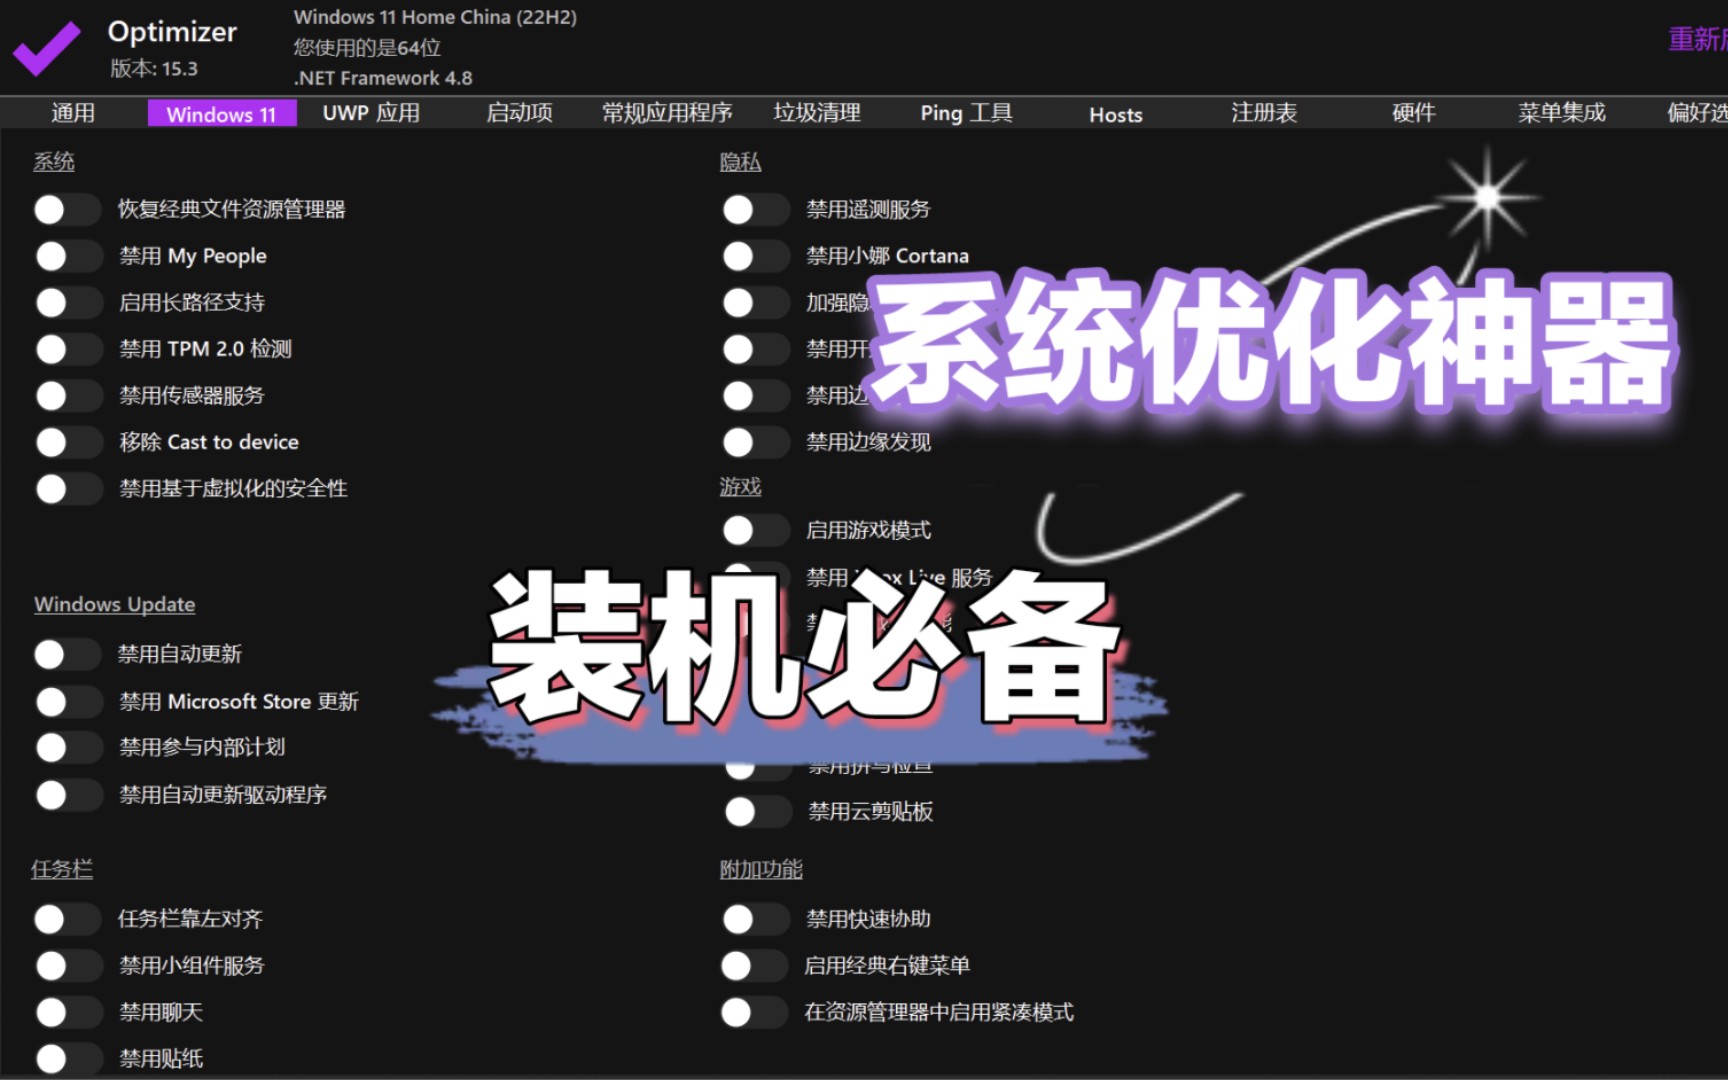Image resolution: width=1728 pixels, height=1080 pixels.
Task: Toggle 在资源管理器中启用紧凑模式 switch
Action: [753, 1012]
